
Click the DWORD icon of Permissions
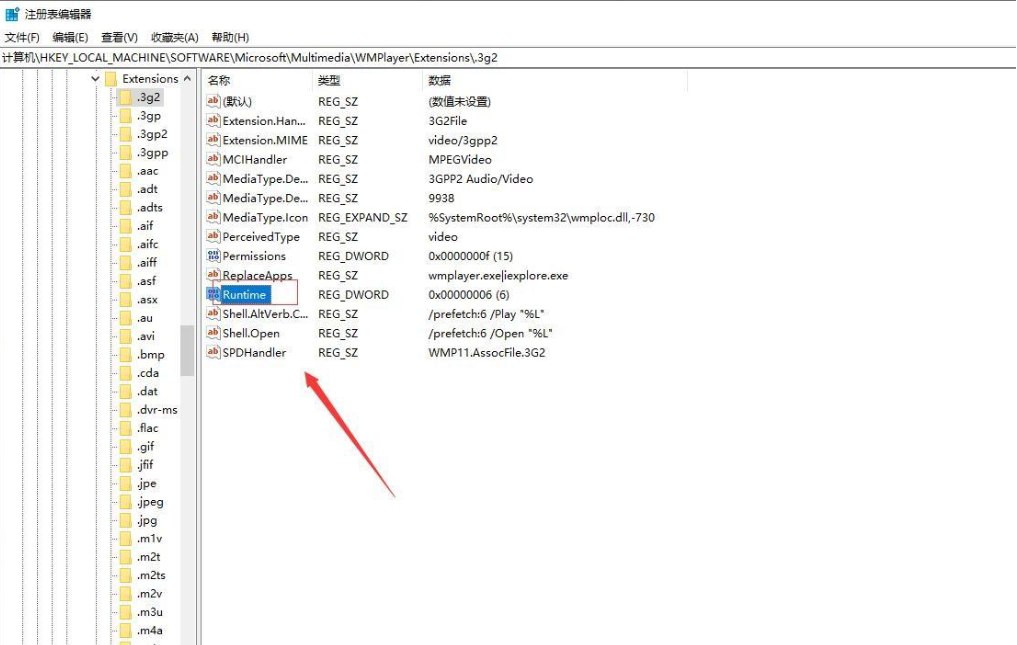(213, 256)
